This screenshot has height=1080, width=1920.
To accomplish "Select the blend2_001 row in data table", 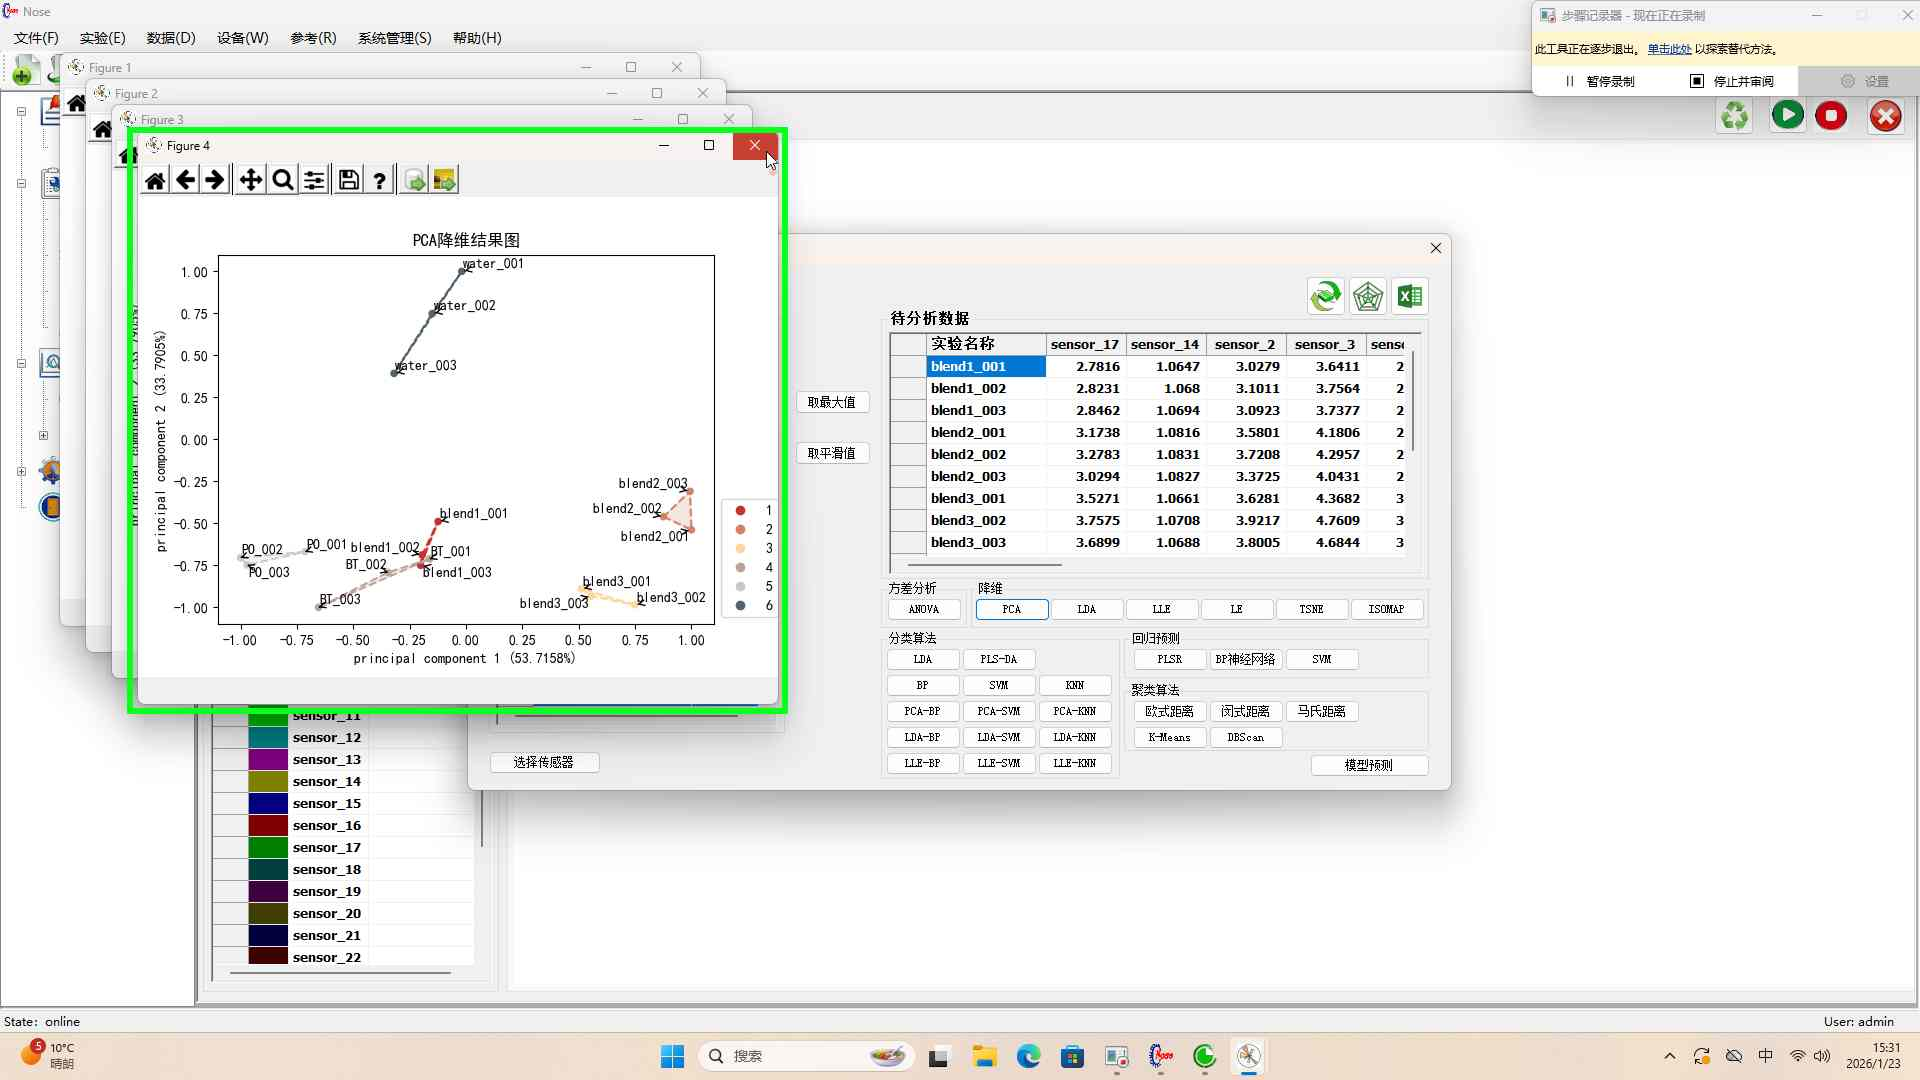I will coord(968,432).
